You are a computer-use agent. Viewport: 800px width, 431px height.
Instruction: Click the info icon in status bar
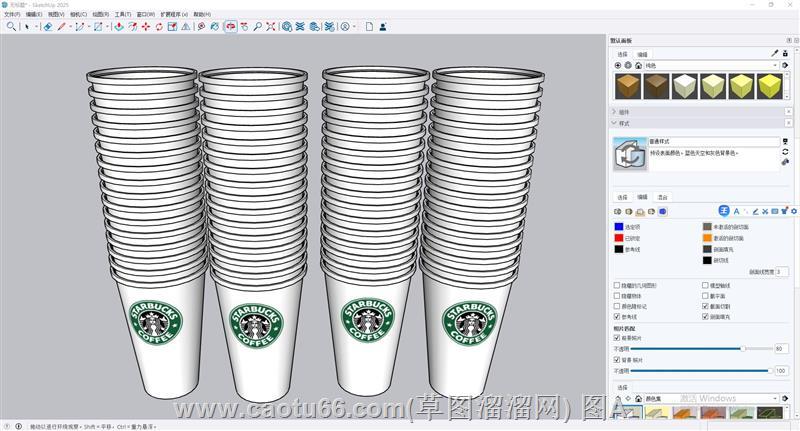(18, 426)
